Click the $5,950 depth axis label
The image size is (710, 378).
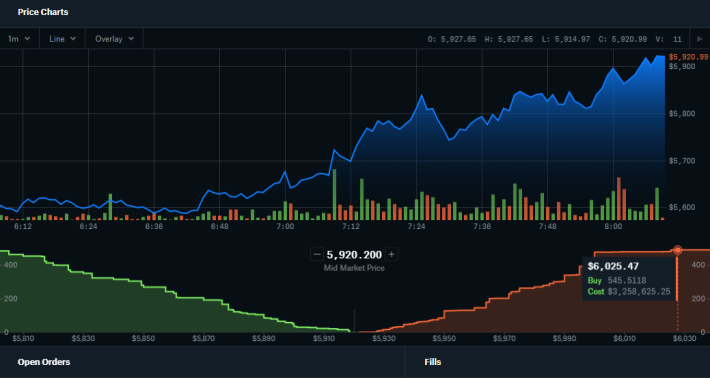click(x=444, y=339)
